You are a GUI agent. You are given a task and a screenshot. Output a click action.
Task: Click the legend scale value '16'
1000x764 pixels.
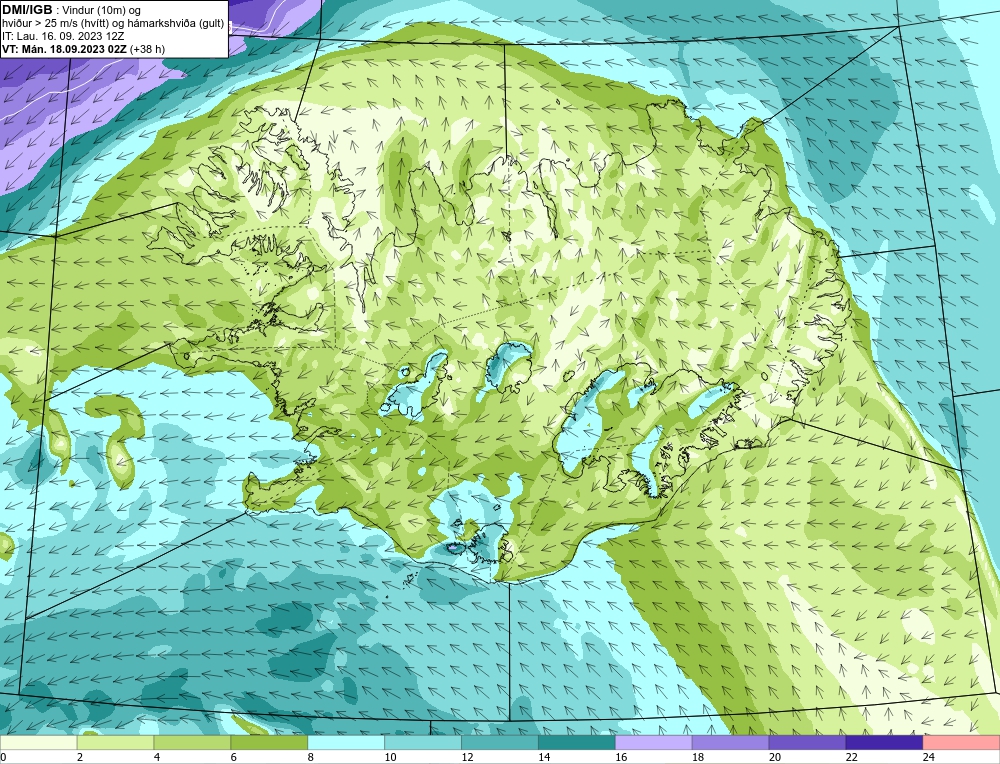coord(621,757)
